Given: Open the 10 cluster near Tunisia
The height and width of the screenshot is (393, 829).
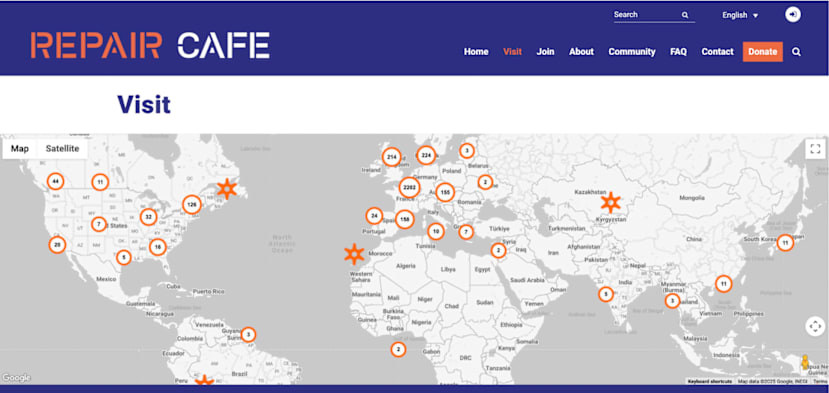Looking at the screenshot, I should pos(436,232).
